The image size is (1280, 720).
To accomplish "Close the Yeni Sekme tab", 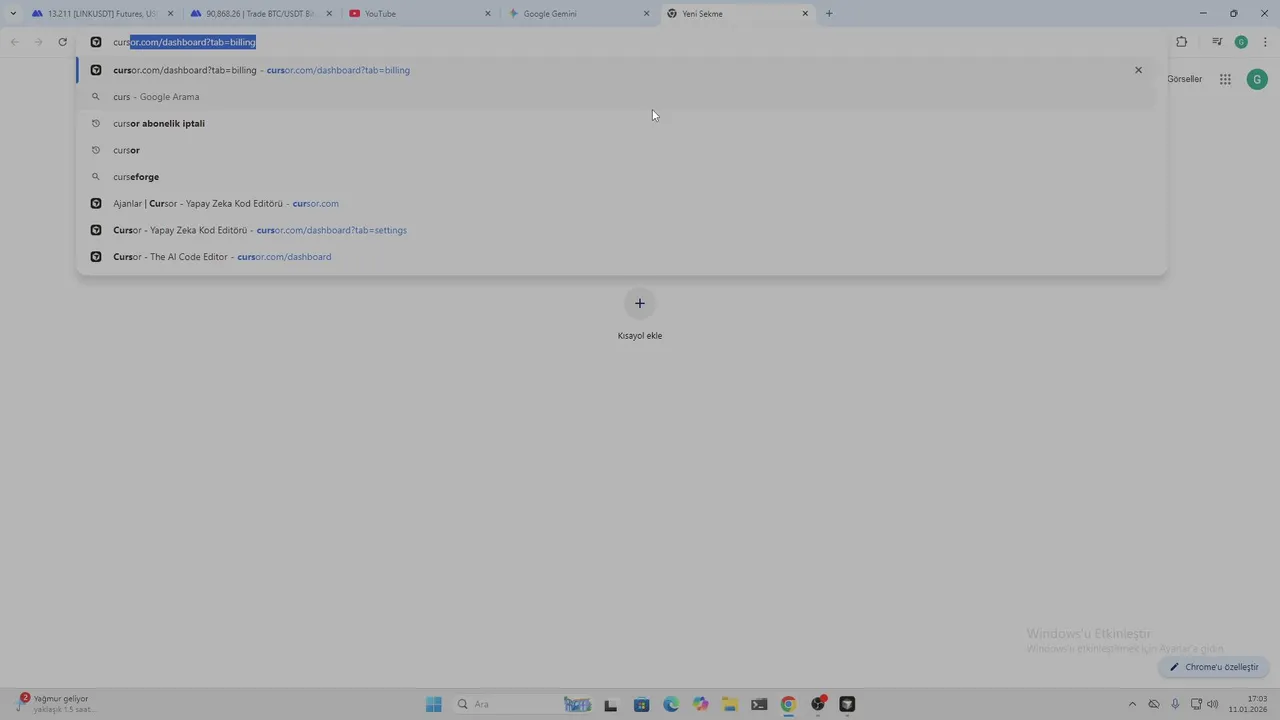I will (x=805, y=13).
